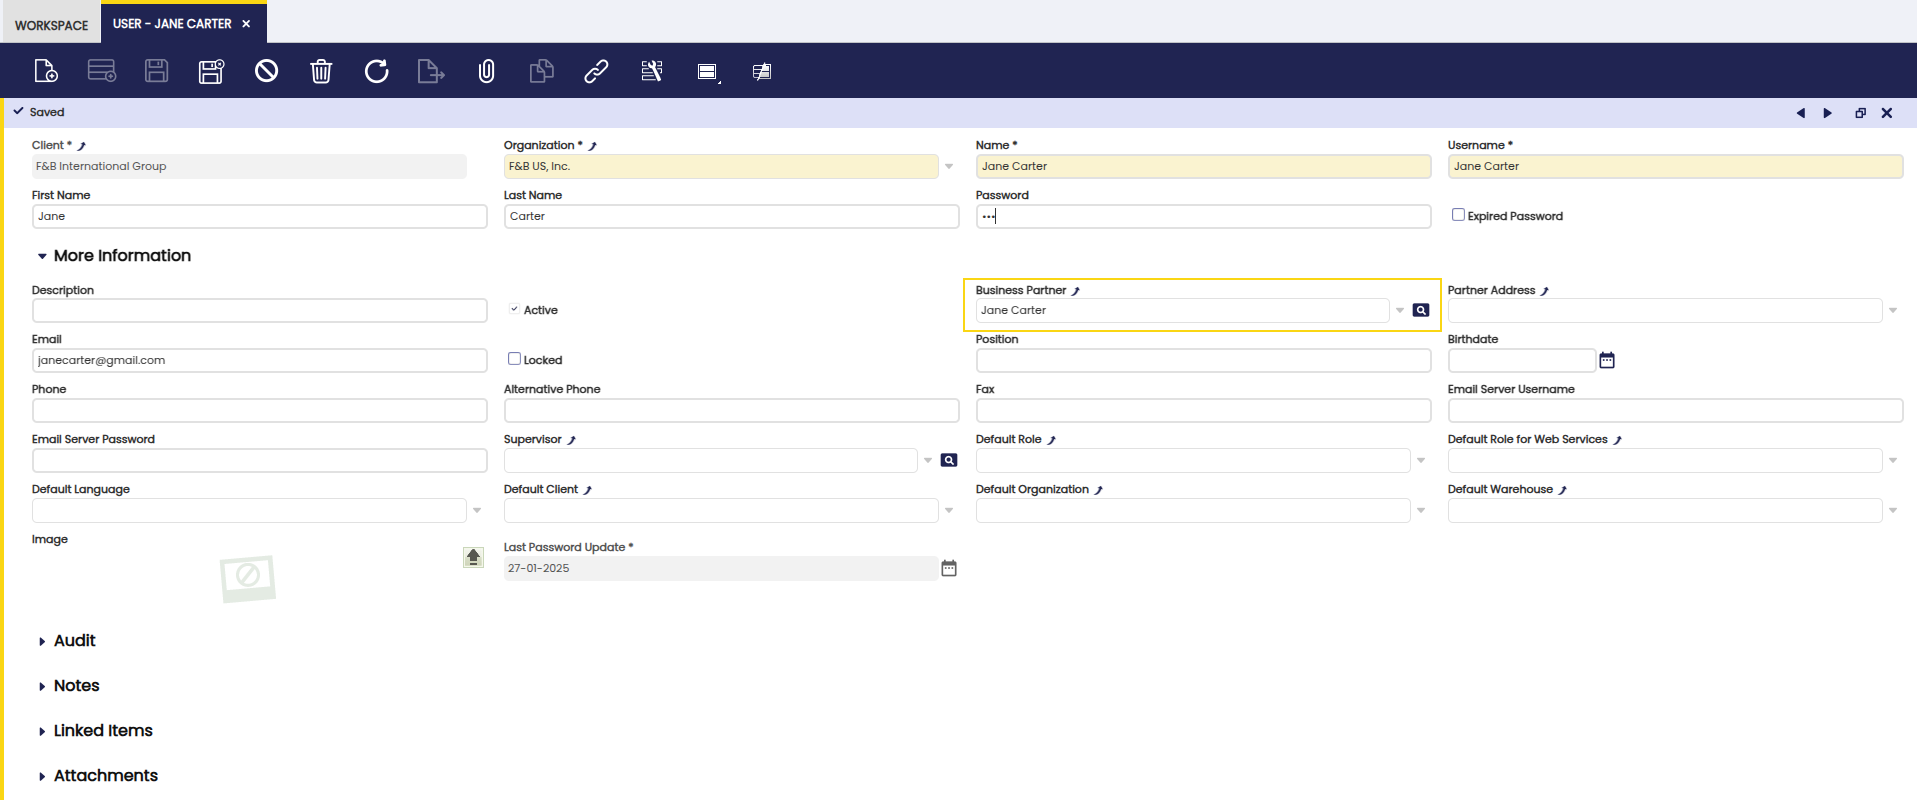Click the Description field
Viewport: 1917px width, 800px height.
260,310
